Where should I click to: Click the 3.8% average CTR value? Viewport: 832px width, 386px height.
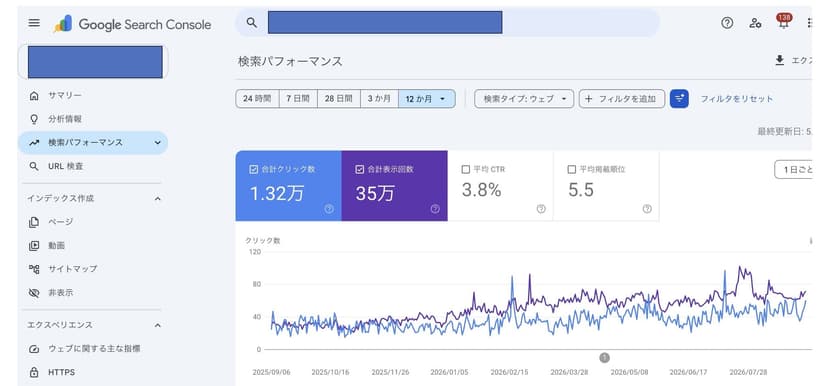pos(481,190)
